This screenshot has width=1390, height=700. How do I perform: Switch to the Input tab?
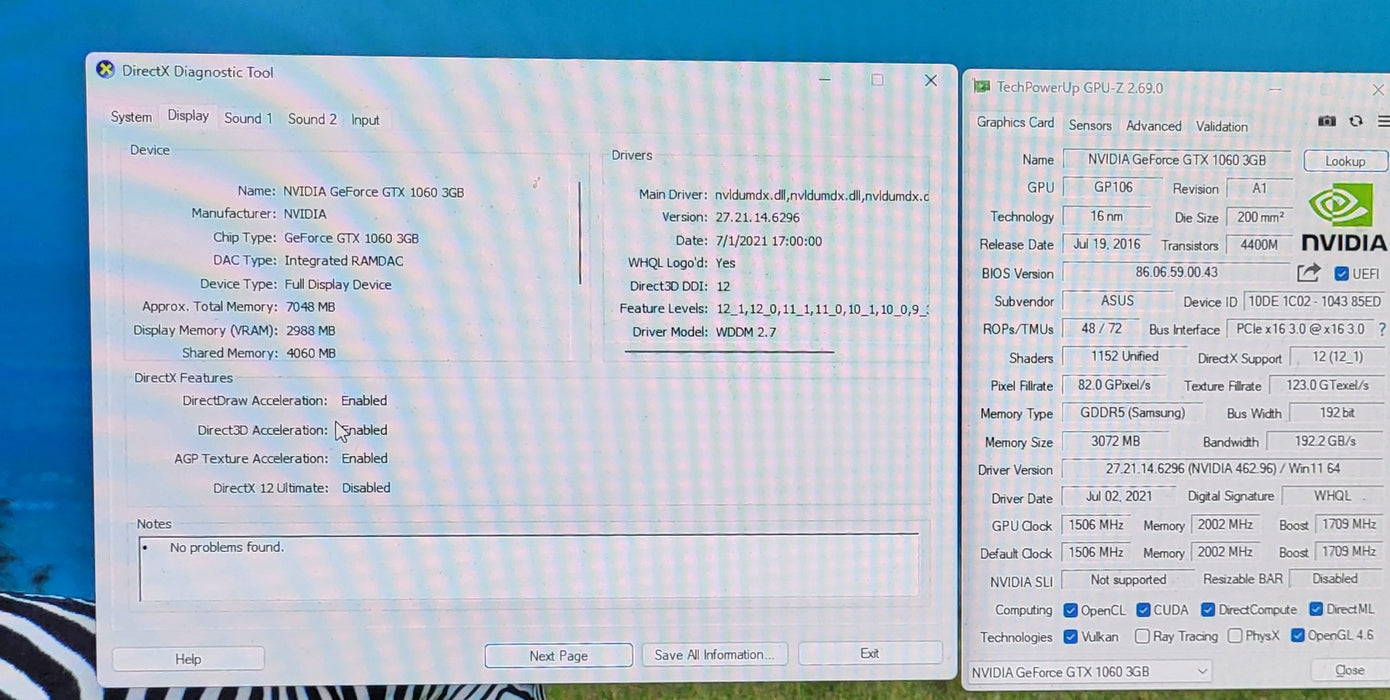click(x=365, y=120)
